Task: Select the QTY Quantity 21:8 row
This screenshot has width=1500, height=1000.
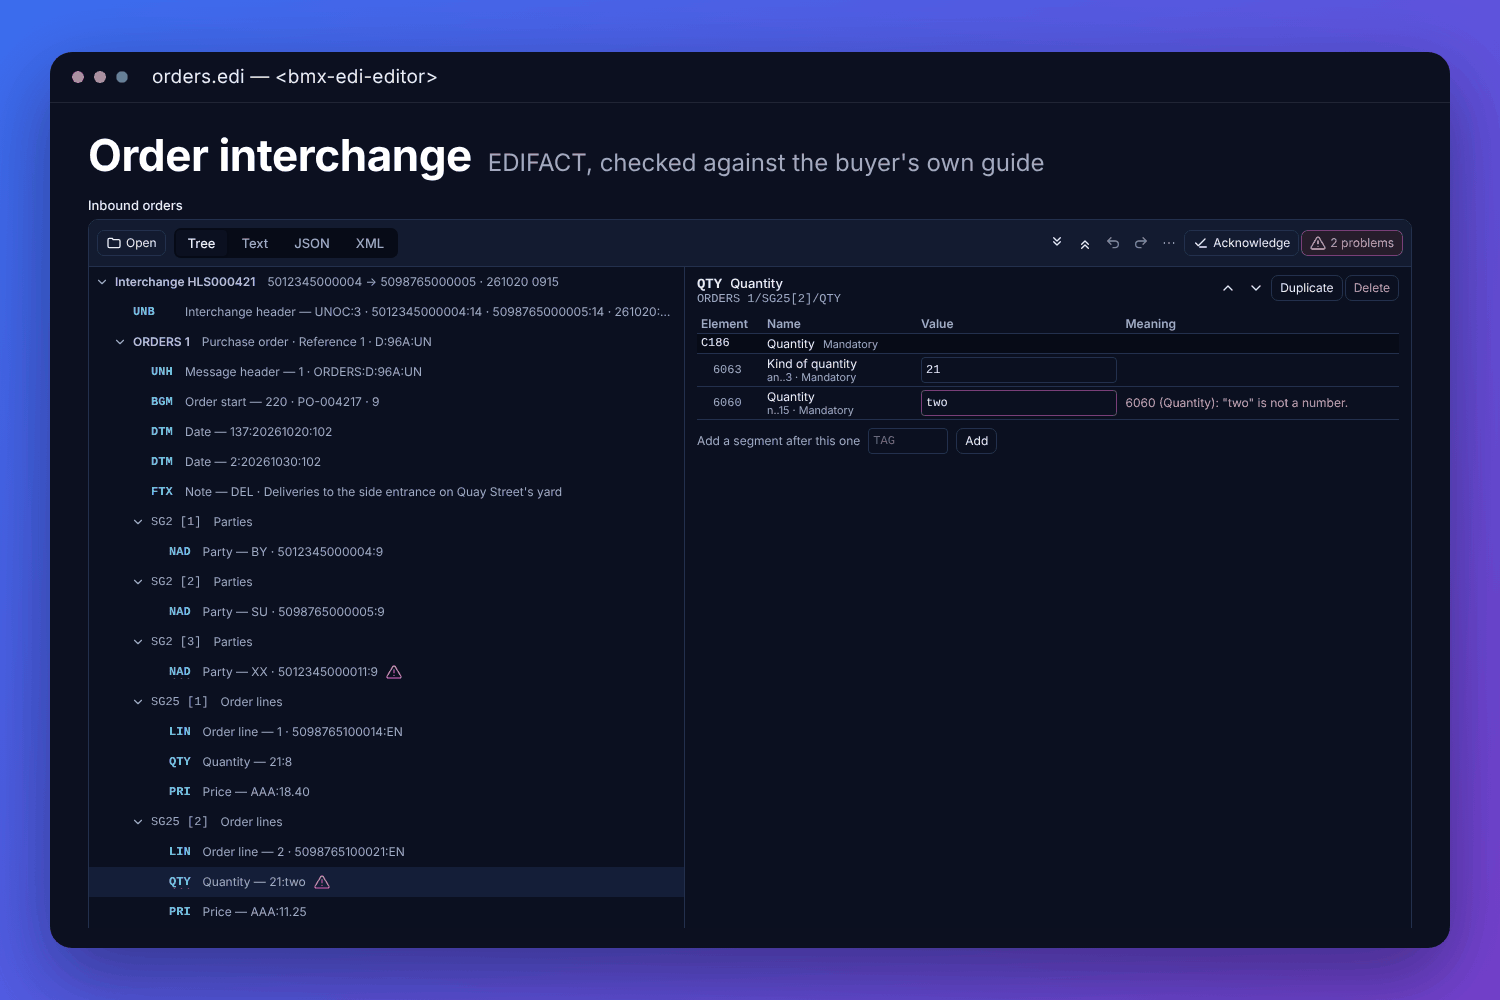Action: [x=386, y=762]
